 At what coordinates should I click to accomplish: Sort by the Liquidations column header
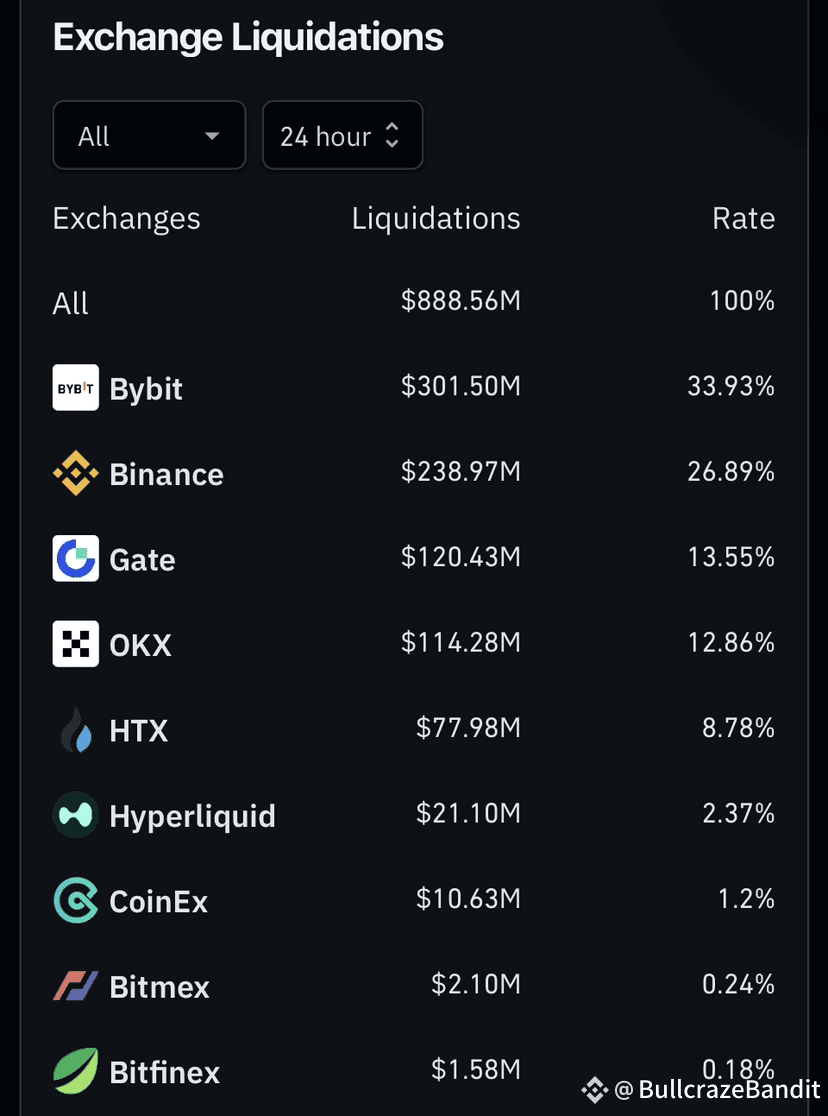[x=436, y=219]
